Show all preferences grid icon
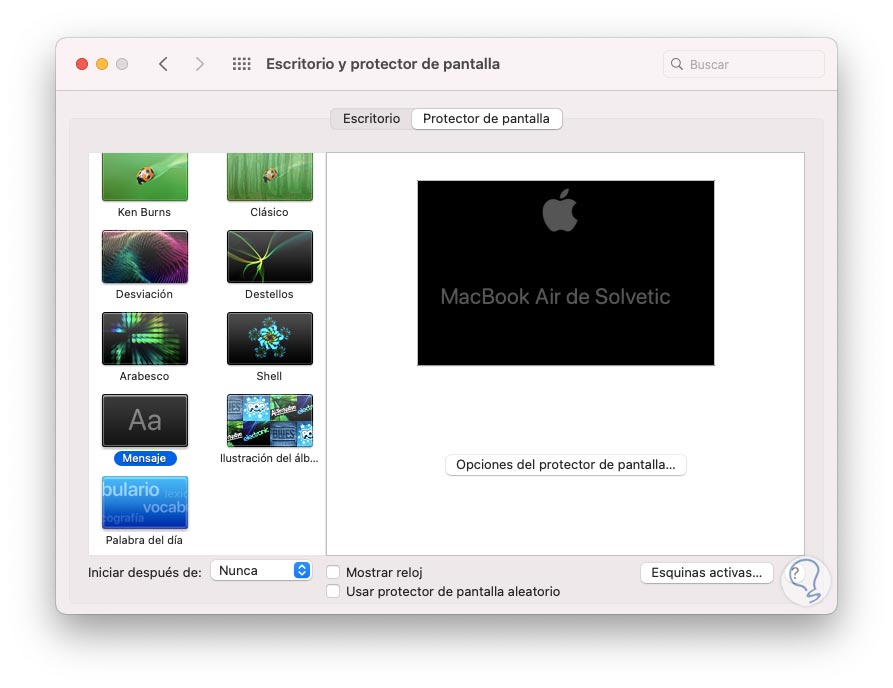Screen dimensions: 893x688 point(241,64)
